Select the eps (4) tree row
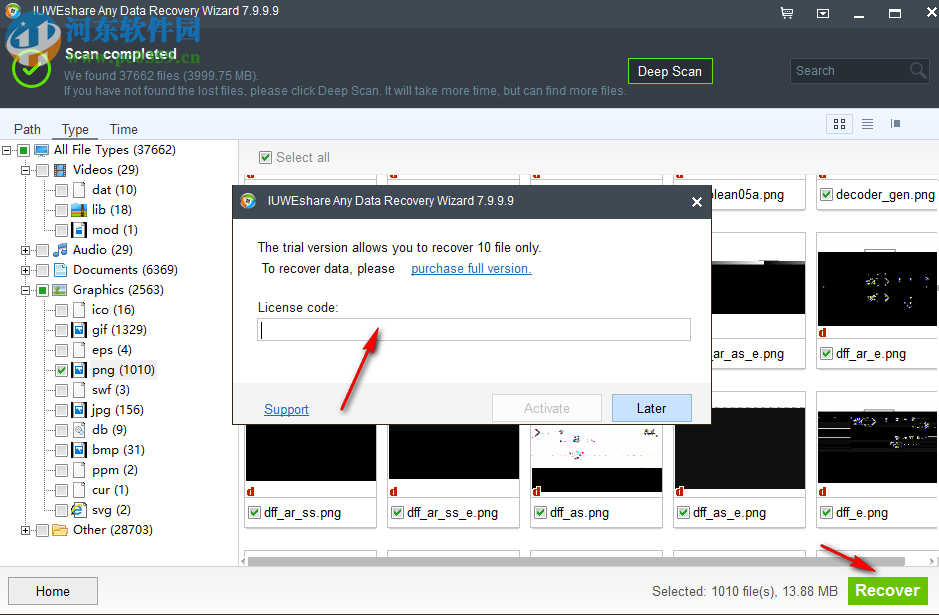 pos(112,350)
